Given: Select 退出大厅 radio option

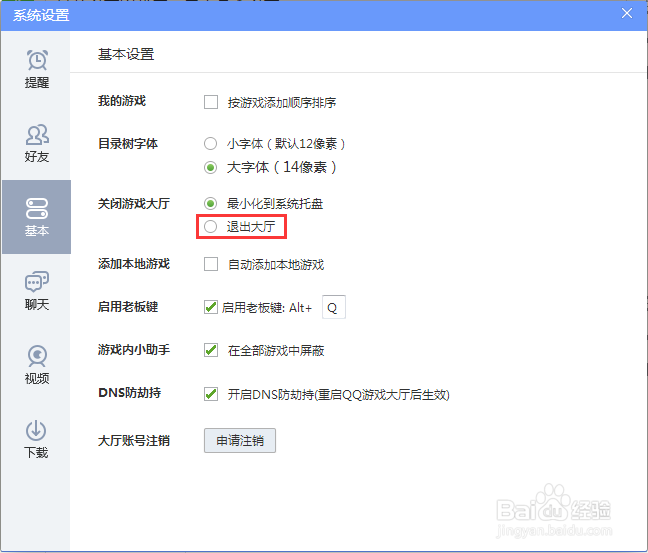Looking at the screenshot, I should click(210, 226).
